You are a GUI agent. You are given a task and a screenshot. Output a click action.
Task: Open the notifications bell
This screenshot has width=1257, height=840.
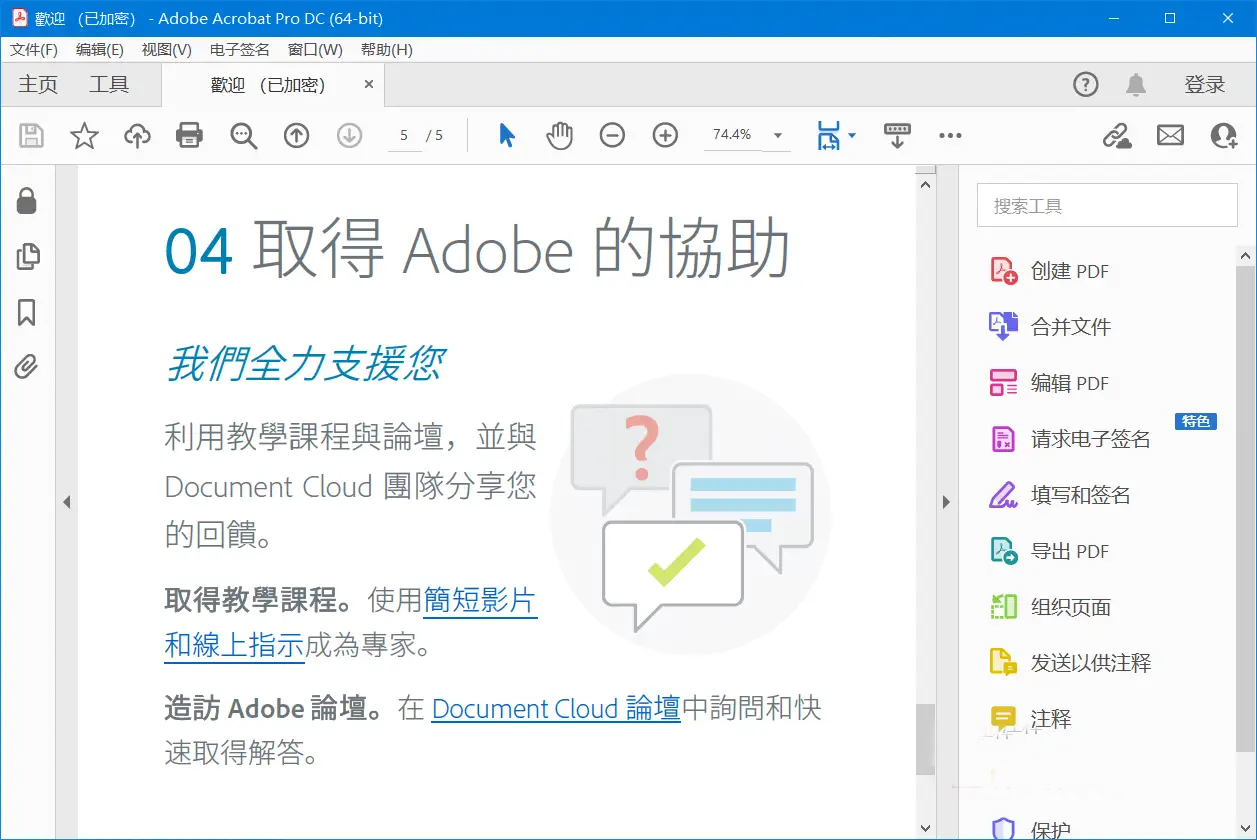coord(1136,85)
